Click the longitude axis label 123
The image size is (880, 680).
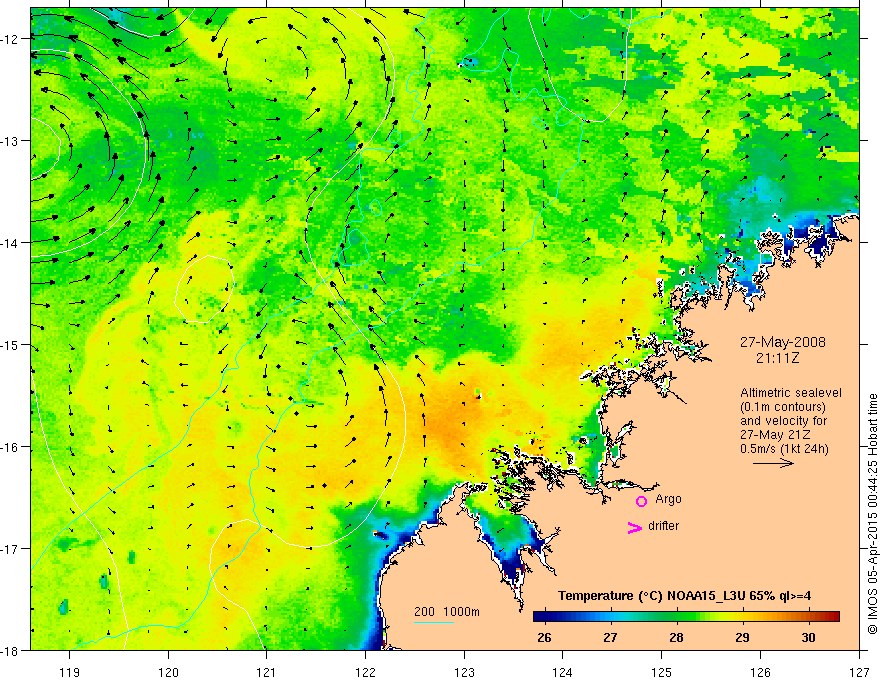pos(464,672)
